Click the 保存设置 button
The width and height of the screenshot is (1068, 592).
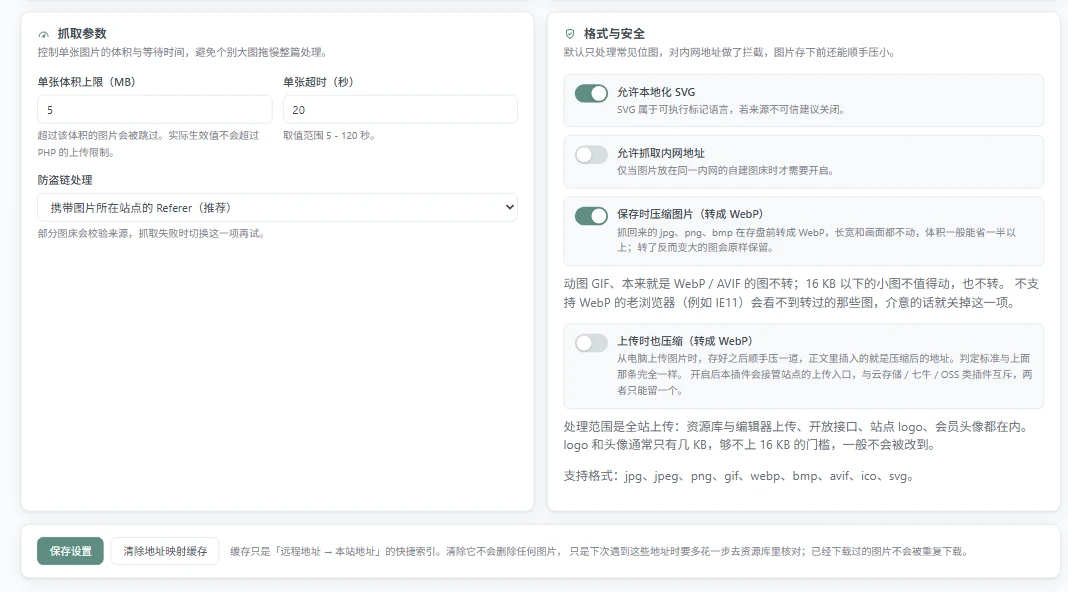pyautogui.click(x=70, y=551)
